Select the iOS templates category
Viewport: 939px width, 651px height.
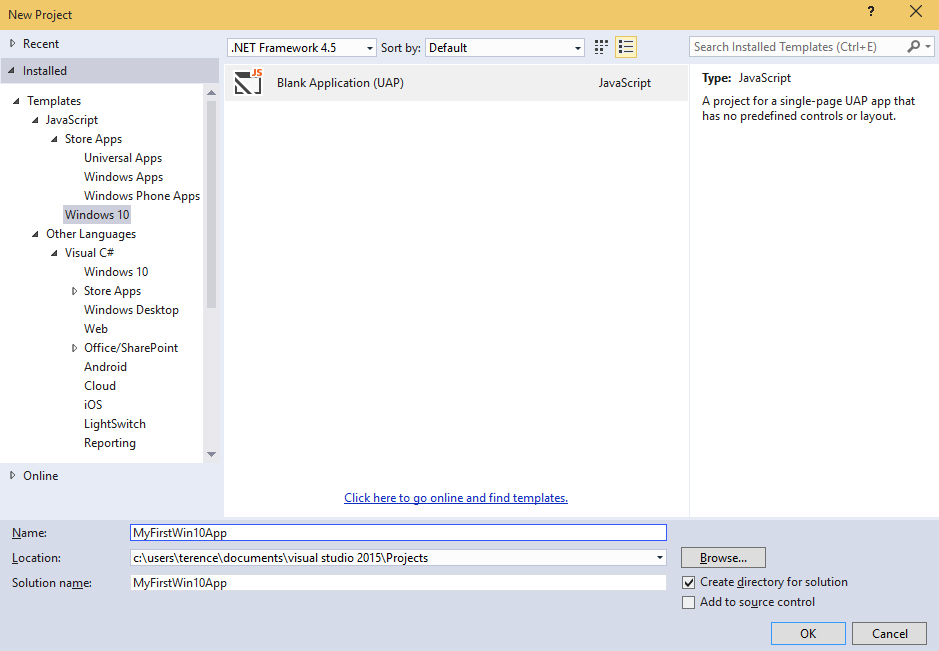click(x=93, y=404)
